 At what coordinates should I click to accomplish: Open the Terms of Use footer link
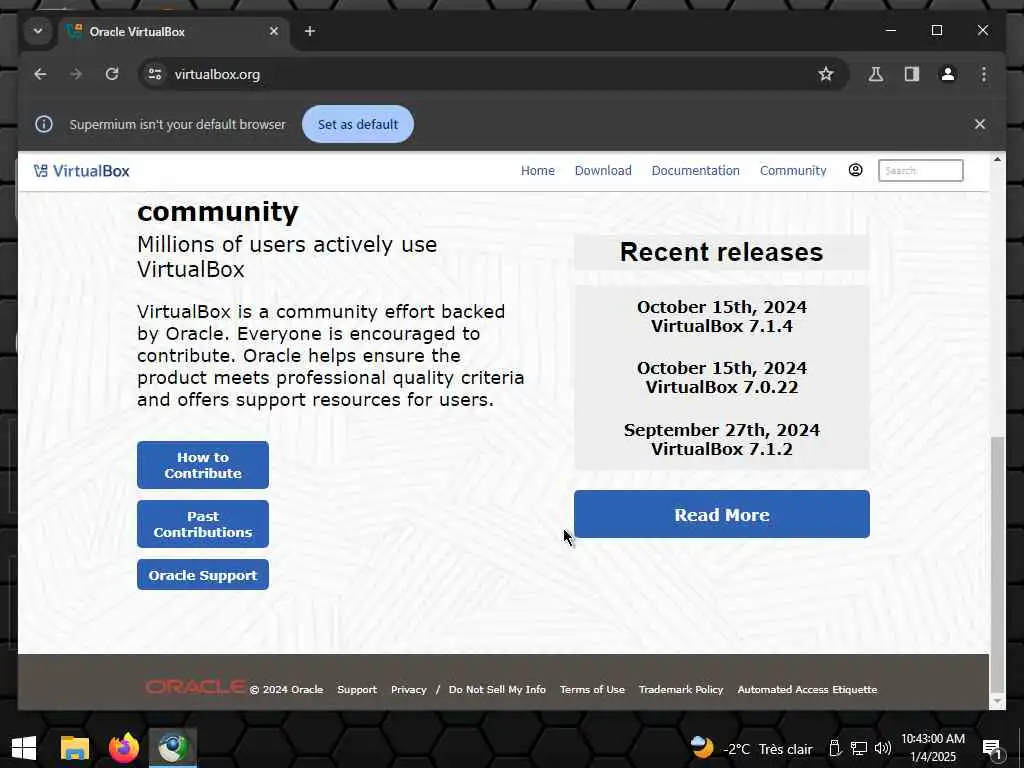click(x=592, y=690)
